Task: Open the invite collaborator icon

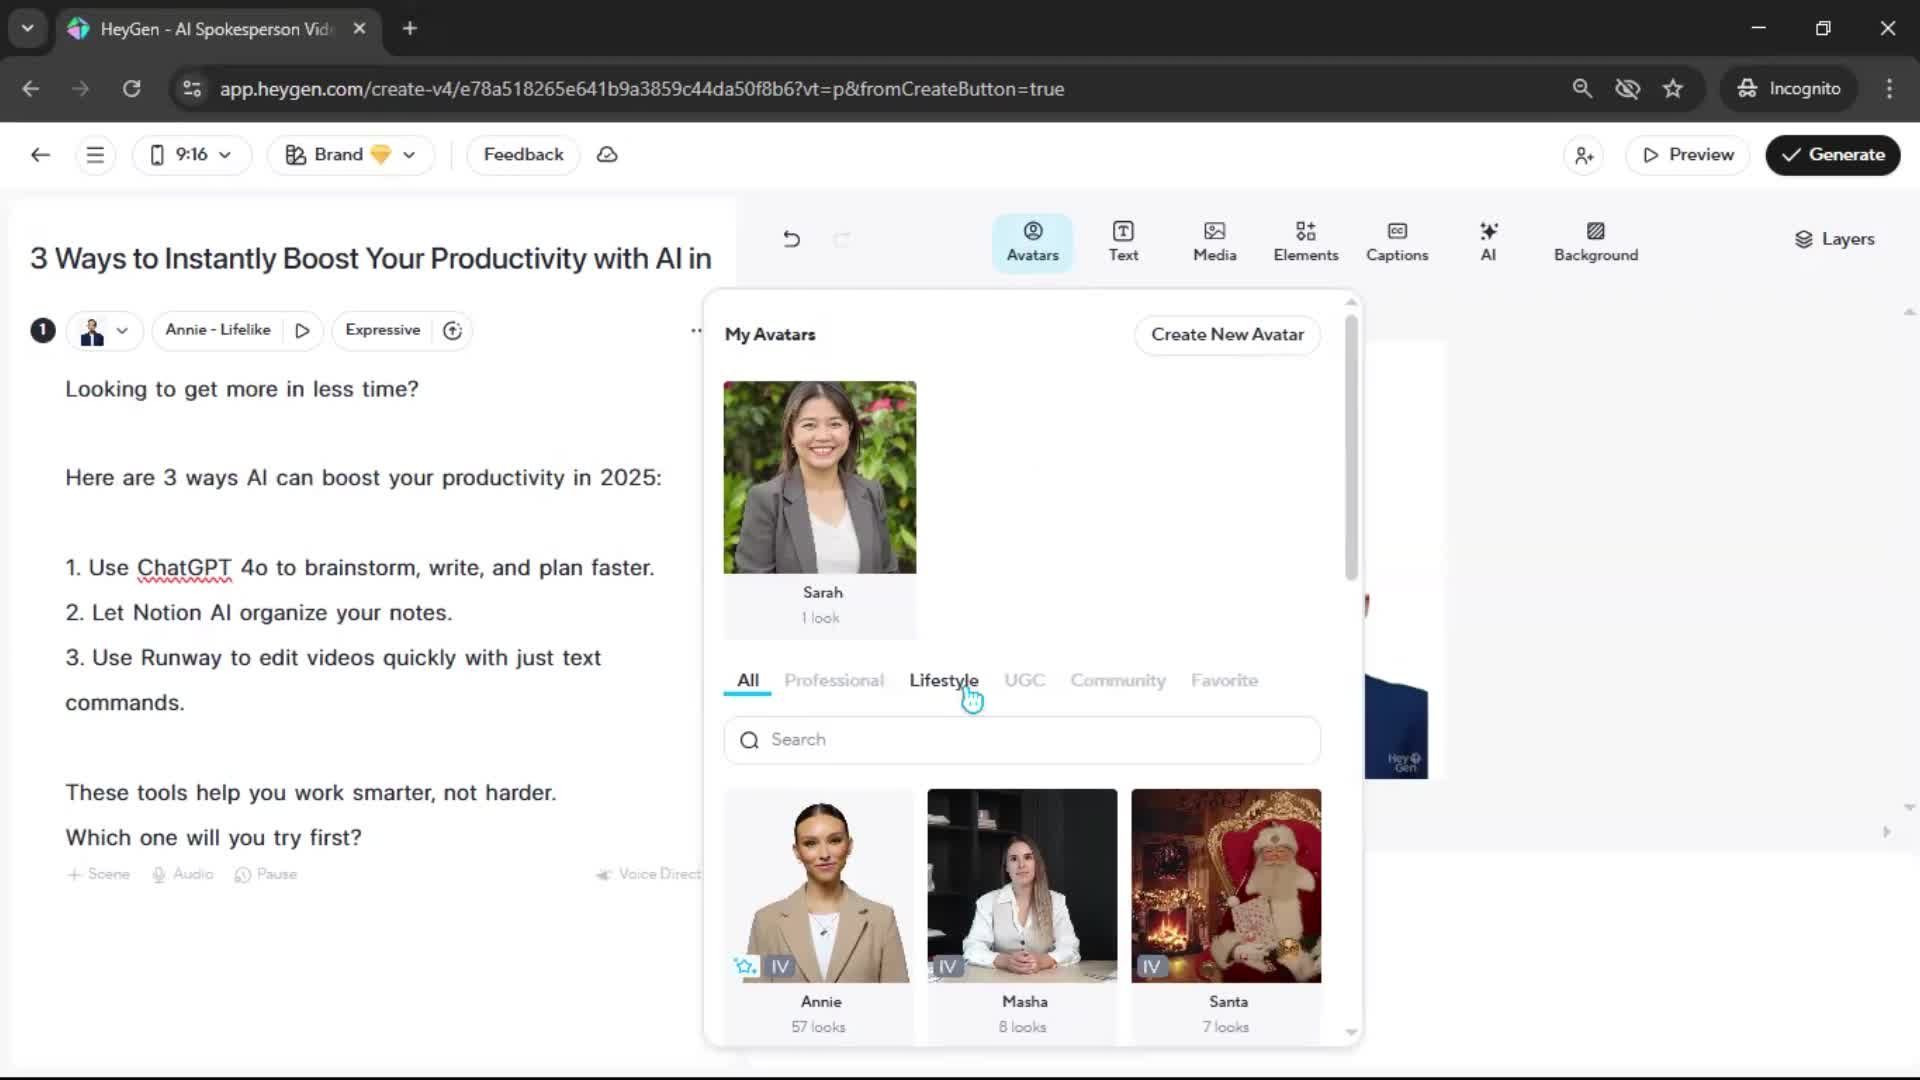Action: [x=1584, y=156]
